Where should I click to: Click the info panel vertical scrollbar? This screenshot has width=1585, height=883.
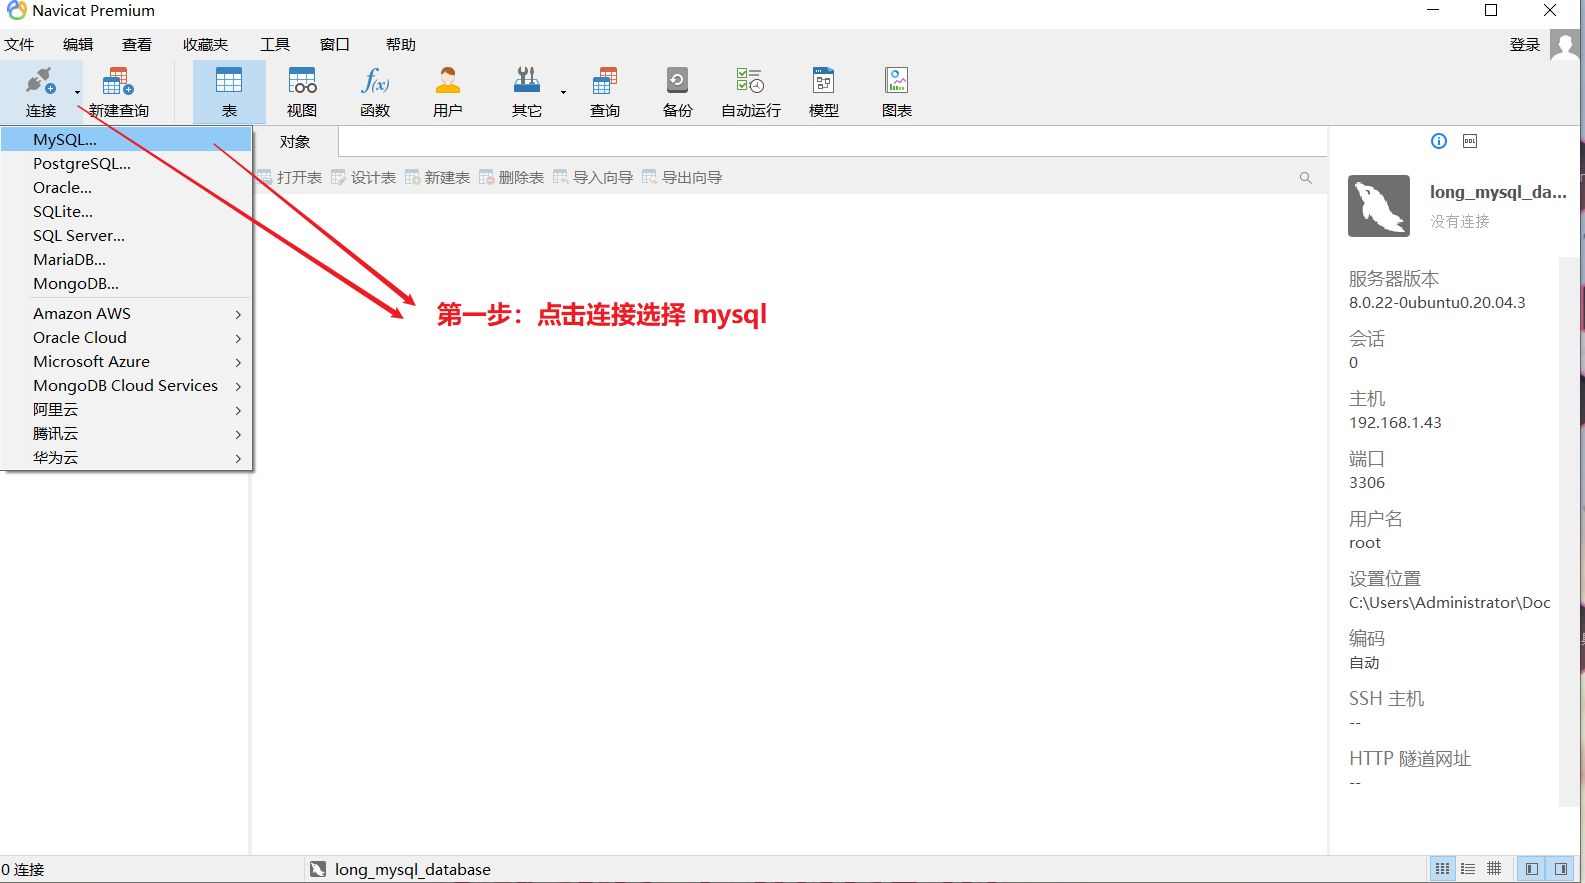tap(1567, 530)
